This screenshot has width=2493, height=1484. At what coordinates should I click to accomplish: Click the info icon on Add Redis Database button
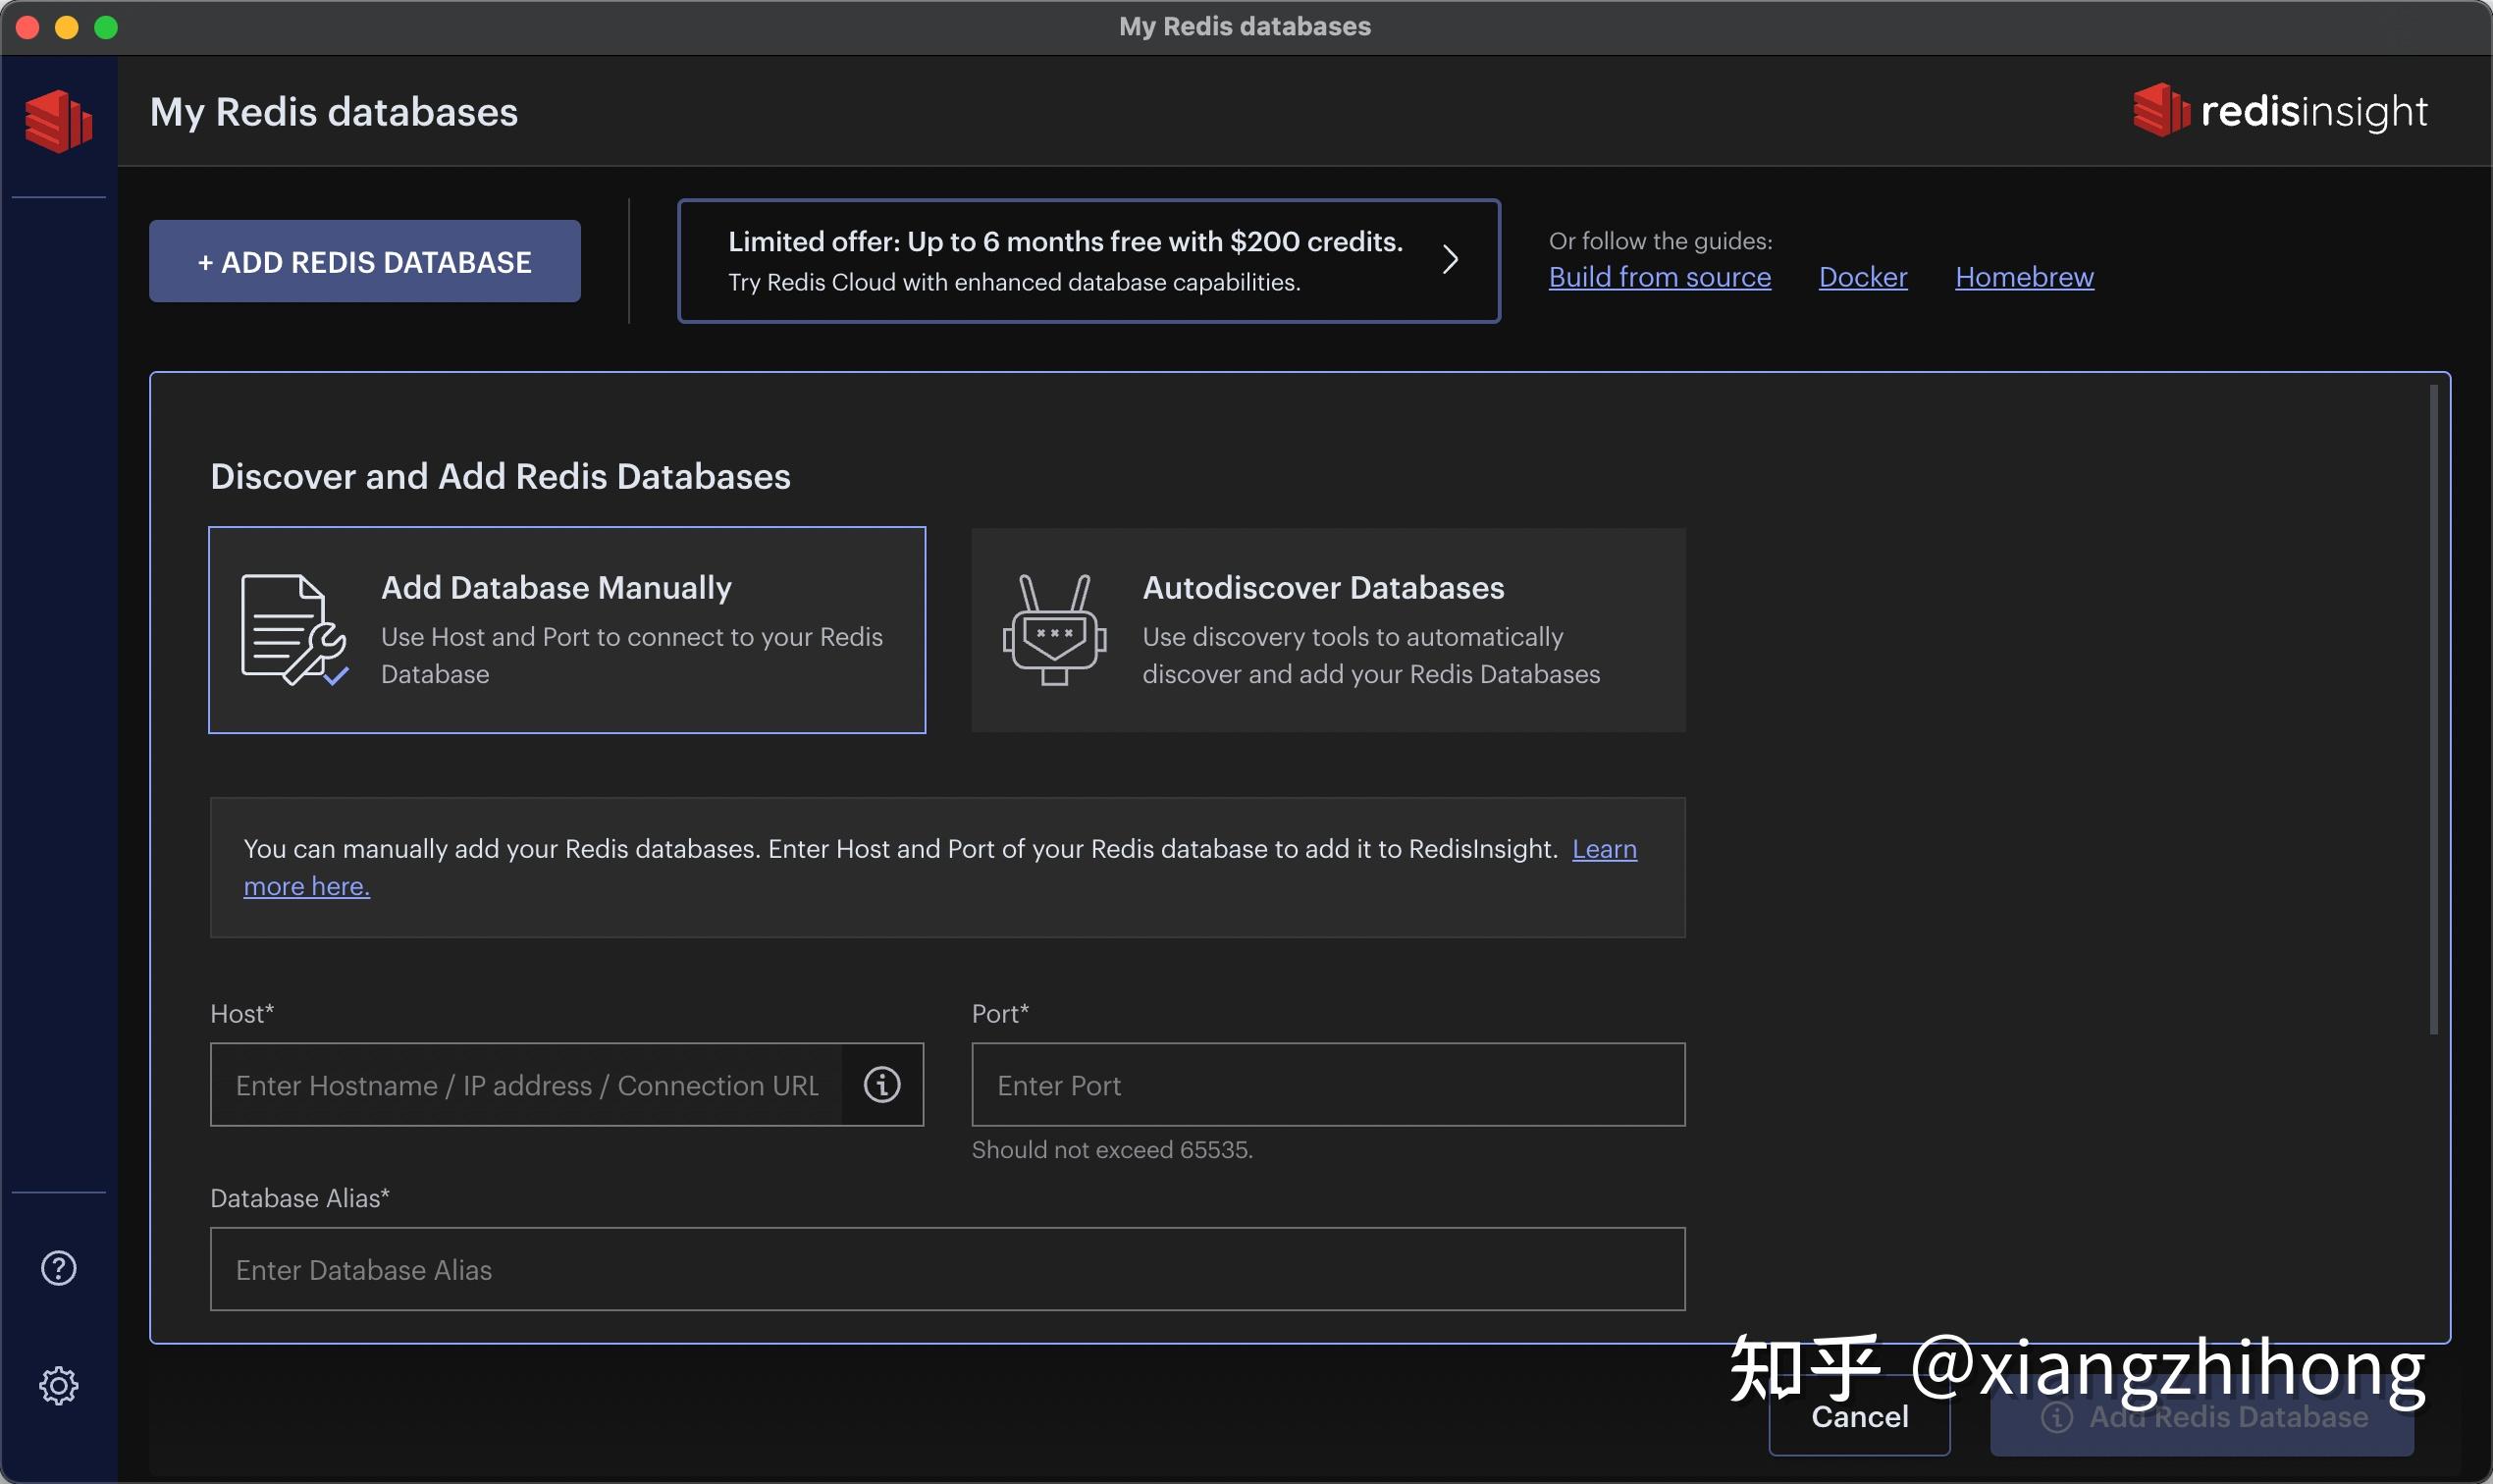pyautogui.click(x=2060, y=1417)
